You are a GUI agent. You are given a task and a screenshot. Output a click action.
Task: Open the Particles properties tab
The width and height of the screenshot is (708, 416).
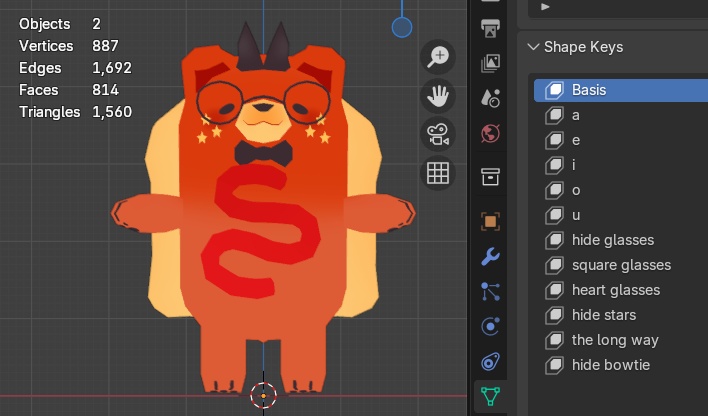click(x=490, y=291)
